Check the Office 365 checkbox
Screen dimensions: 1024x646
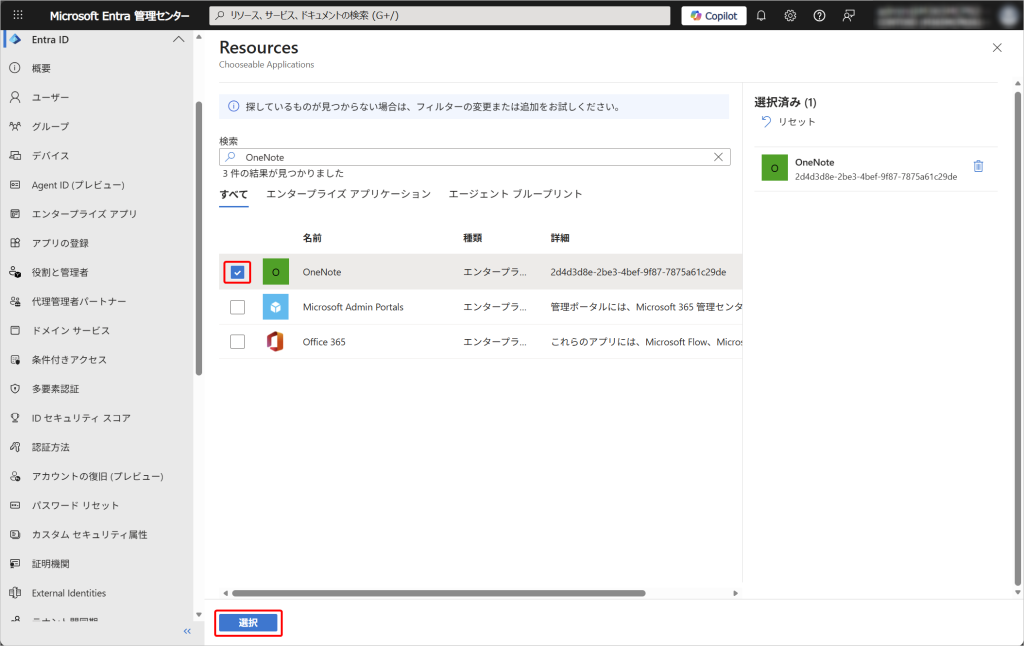(x=237, y=342)
